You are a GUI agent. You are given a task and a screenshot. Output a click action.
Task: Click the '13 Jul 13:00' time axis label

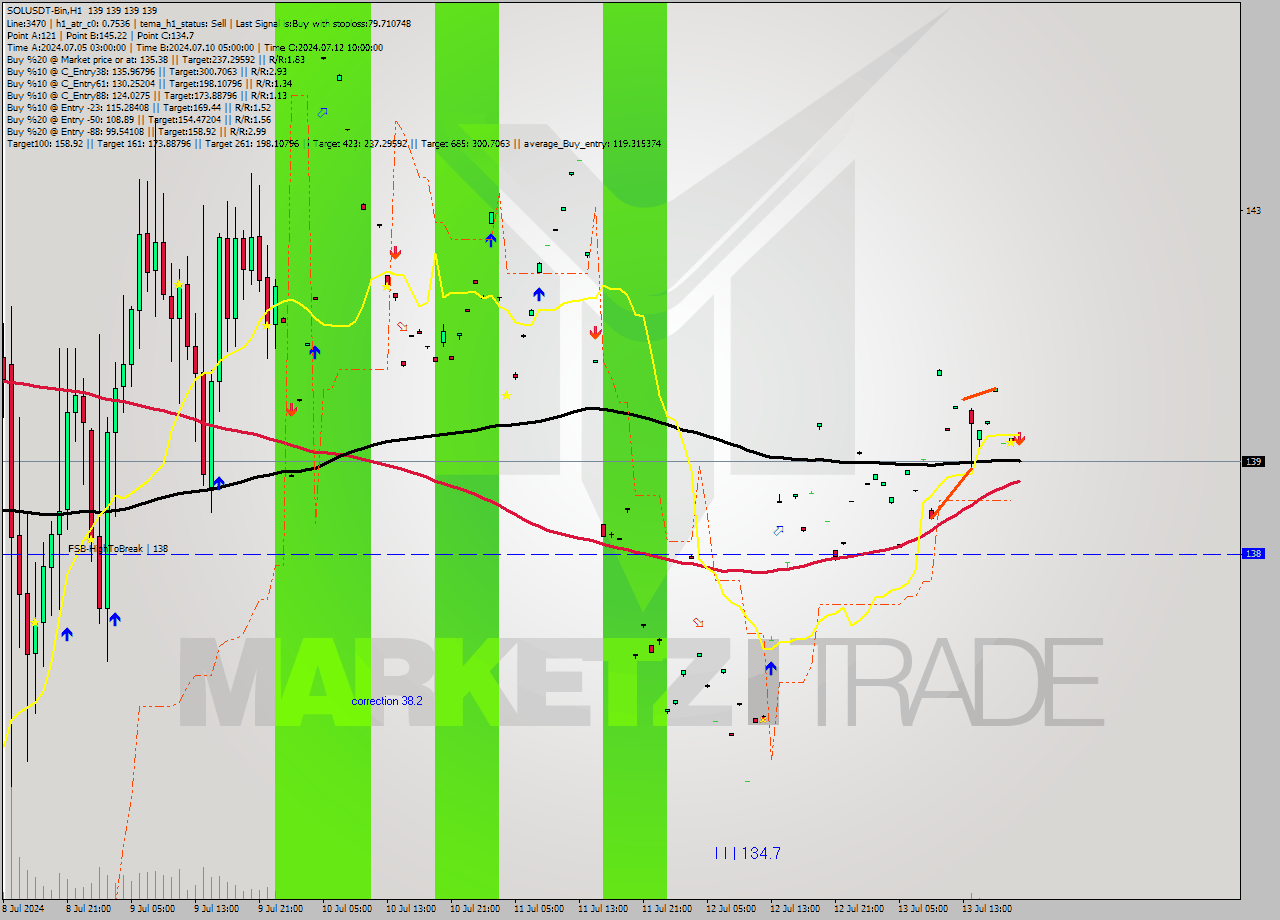986,909
